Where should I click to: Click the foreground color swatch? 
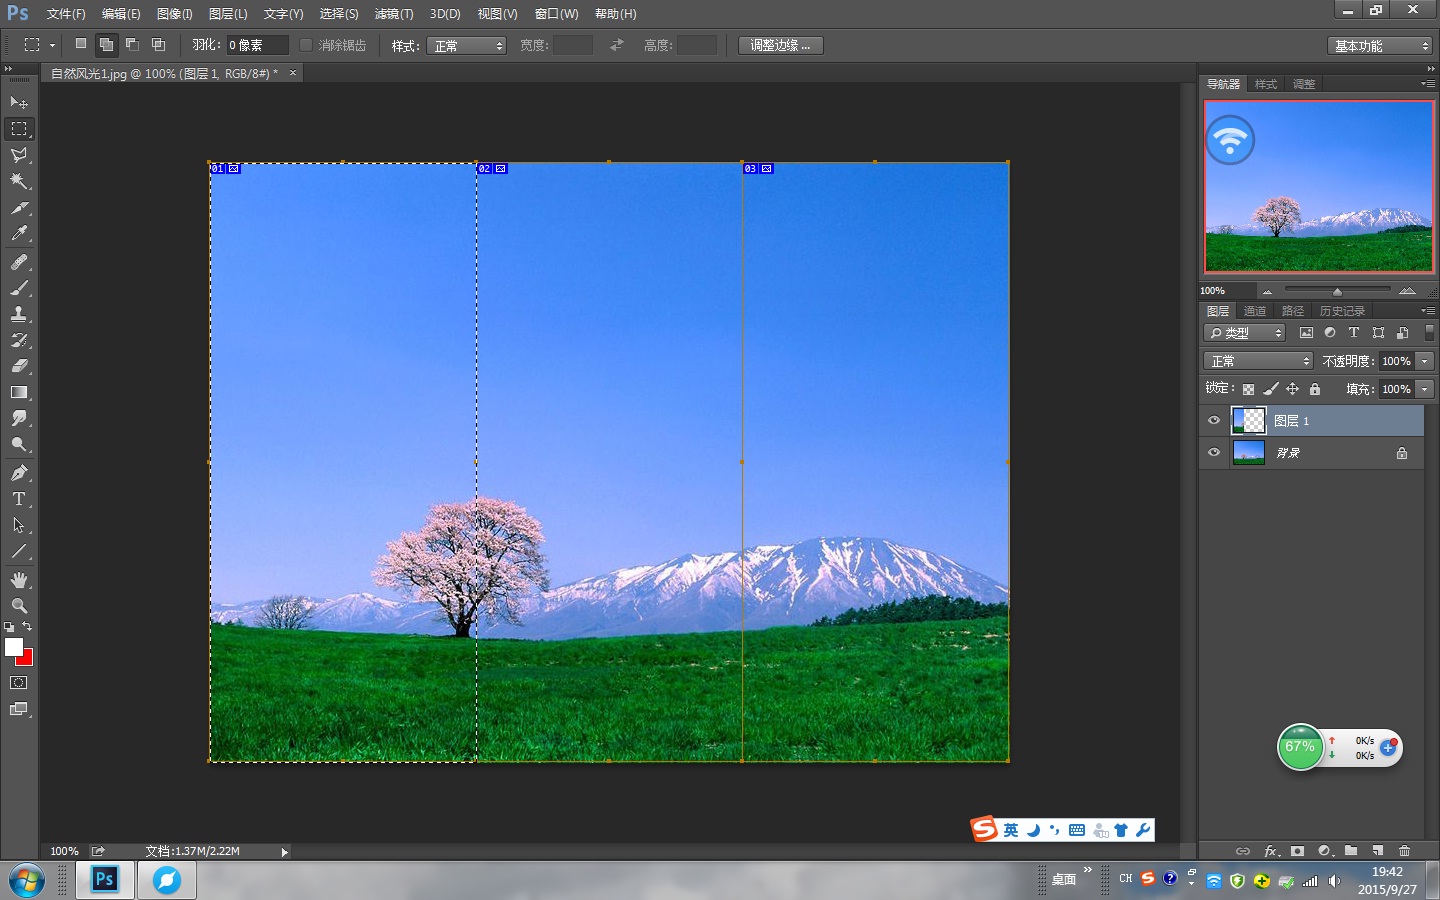(x=14, y=647)
